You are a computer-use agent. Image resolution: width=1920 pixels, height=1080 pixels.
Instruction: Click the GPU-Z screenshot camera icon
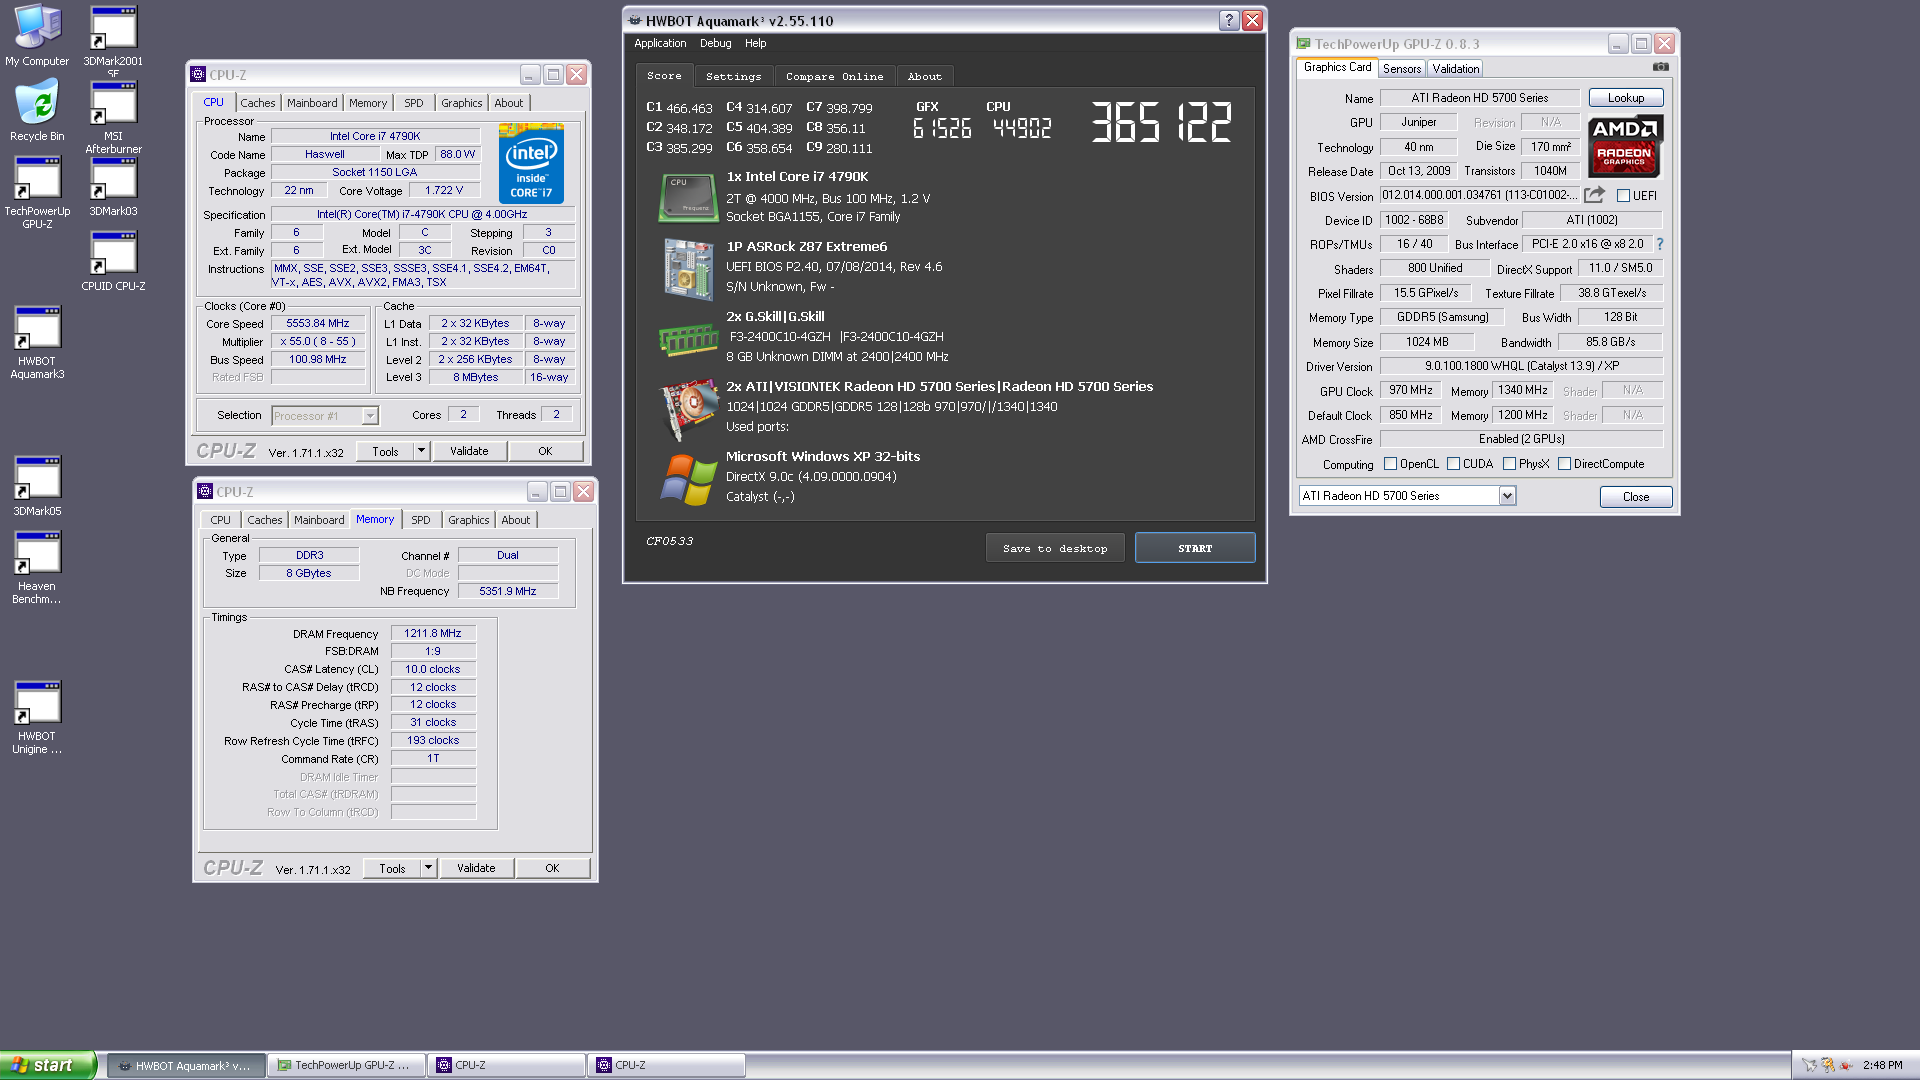point(1660,67)
